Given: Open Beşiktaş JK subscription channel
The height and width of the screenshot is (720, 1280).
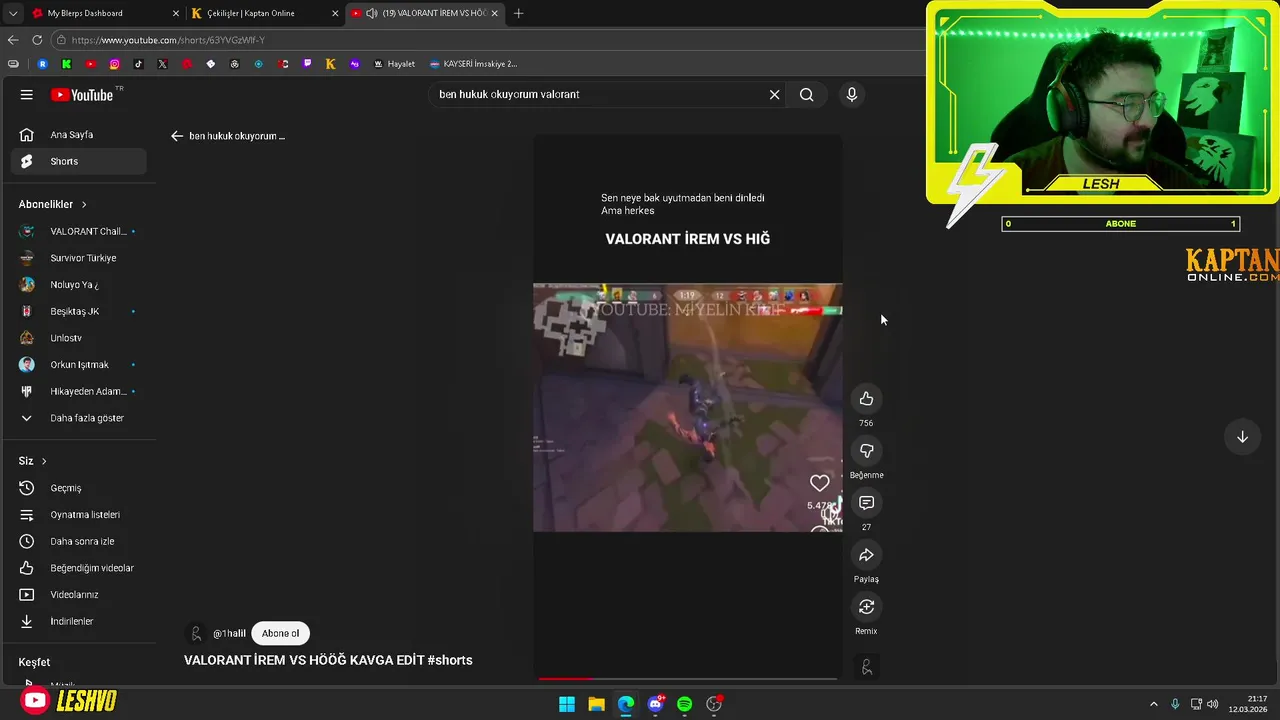Looking at the screenshot, I should (78, 311).
